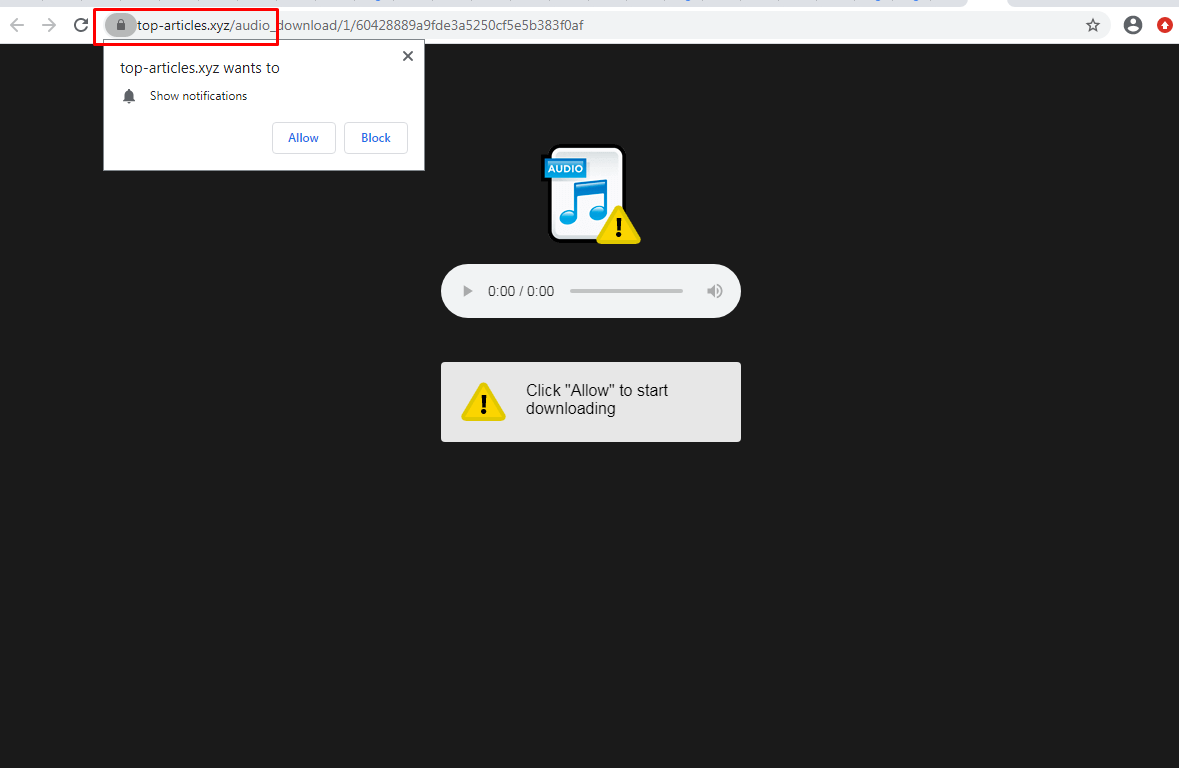This screenshot has height=768, width=1179.
Task: Mute the audio player volume
Action: (714, 290)
